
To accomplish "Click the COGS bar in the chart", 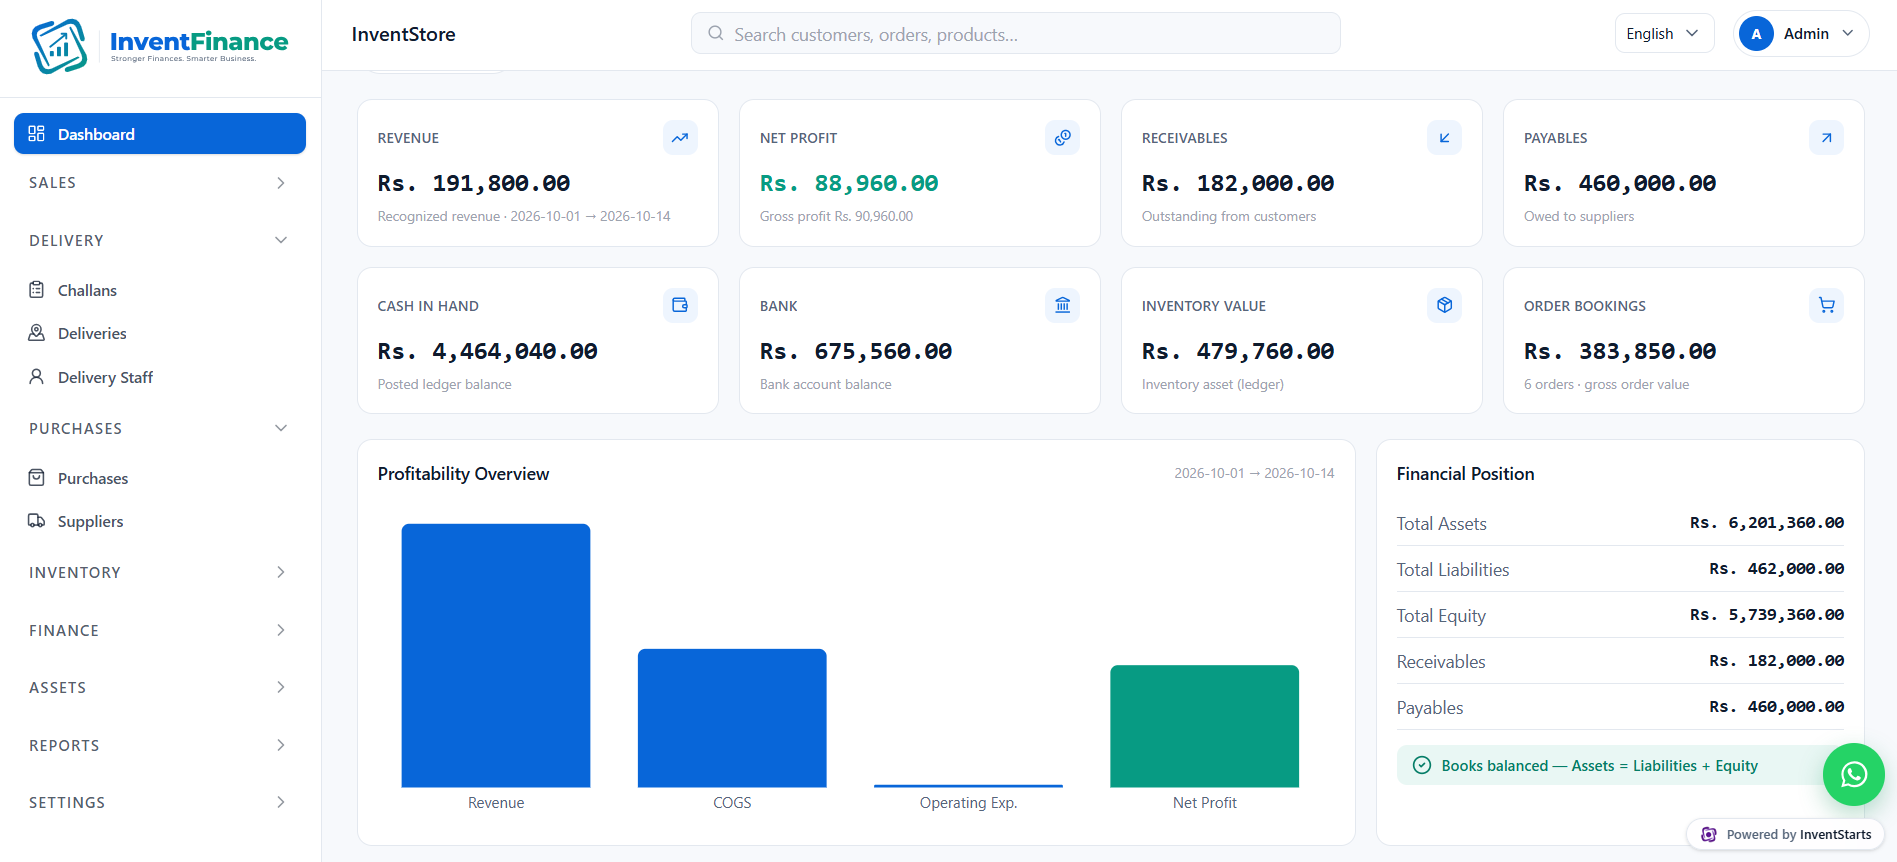I will (732, 718).
